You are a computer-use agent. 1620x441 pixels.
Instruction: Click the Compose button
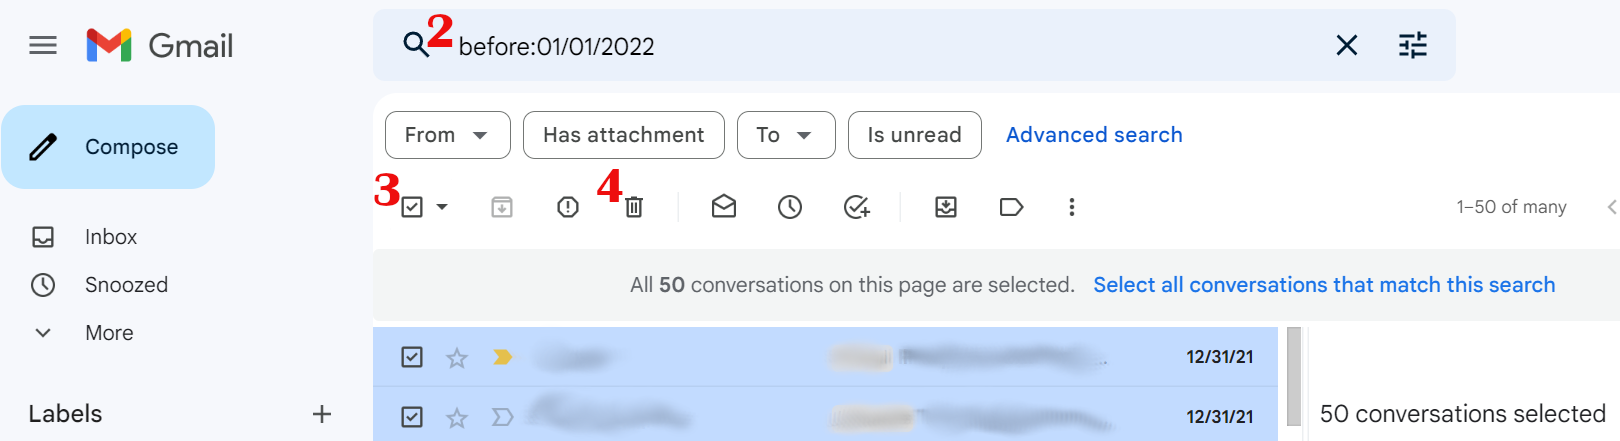pos(108,147)
